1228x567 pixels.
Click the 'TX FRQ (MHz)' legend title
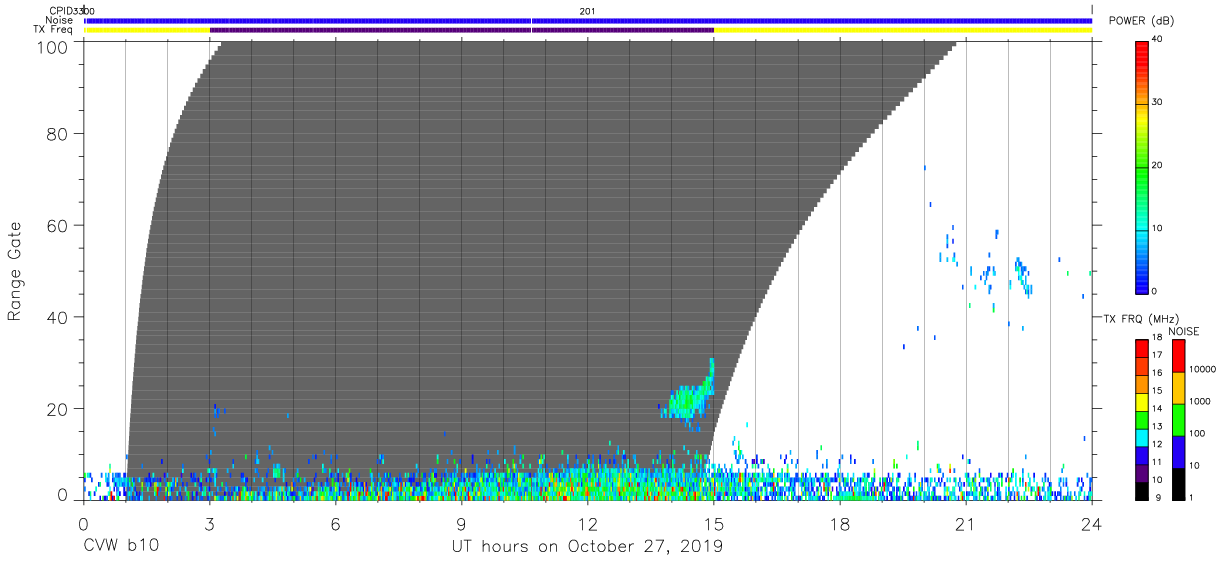(x=1140, y=319)
